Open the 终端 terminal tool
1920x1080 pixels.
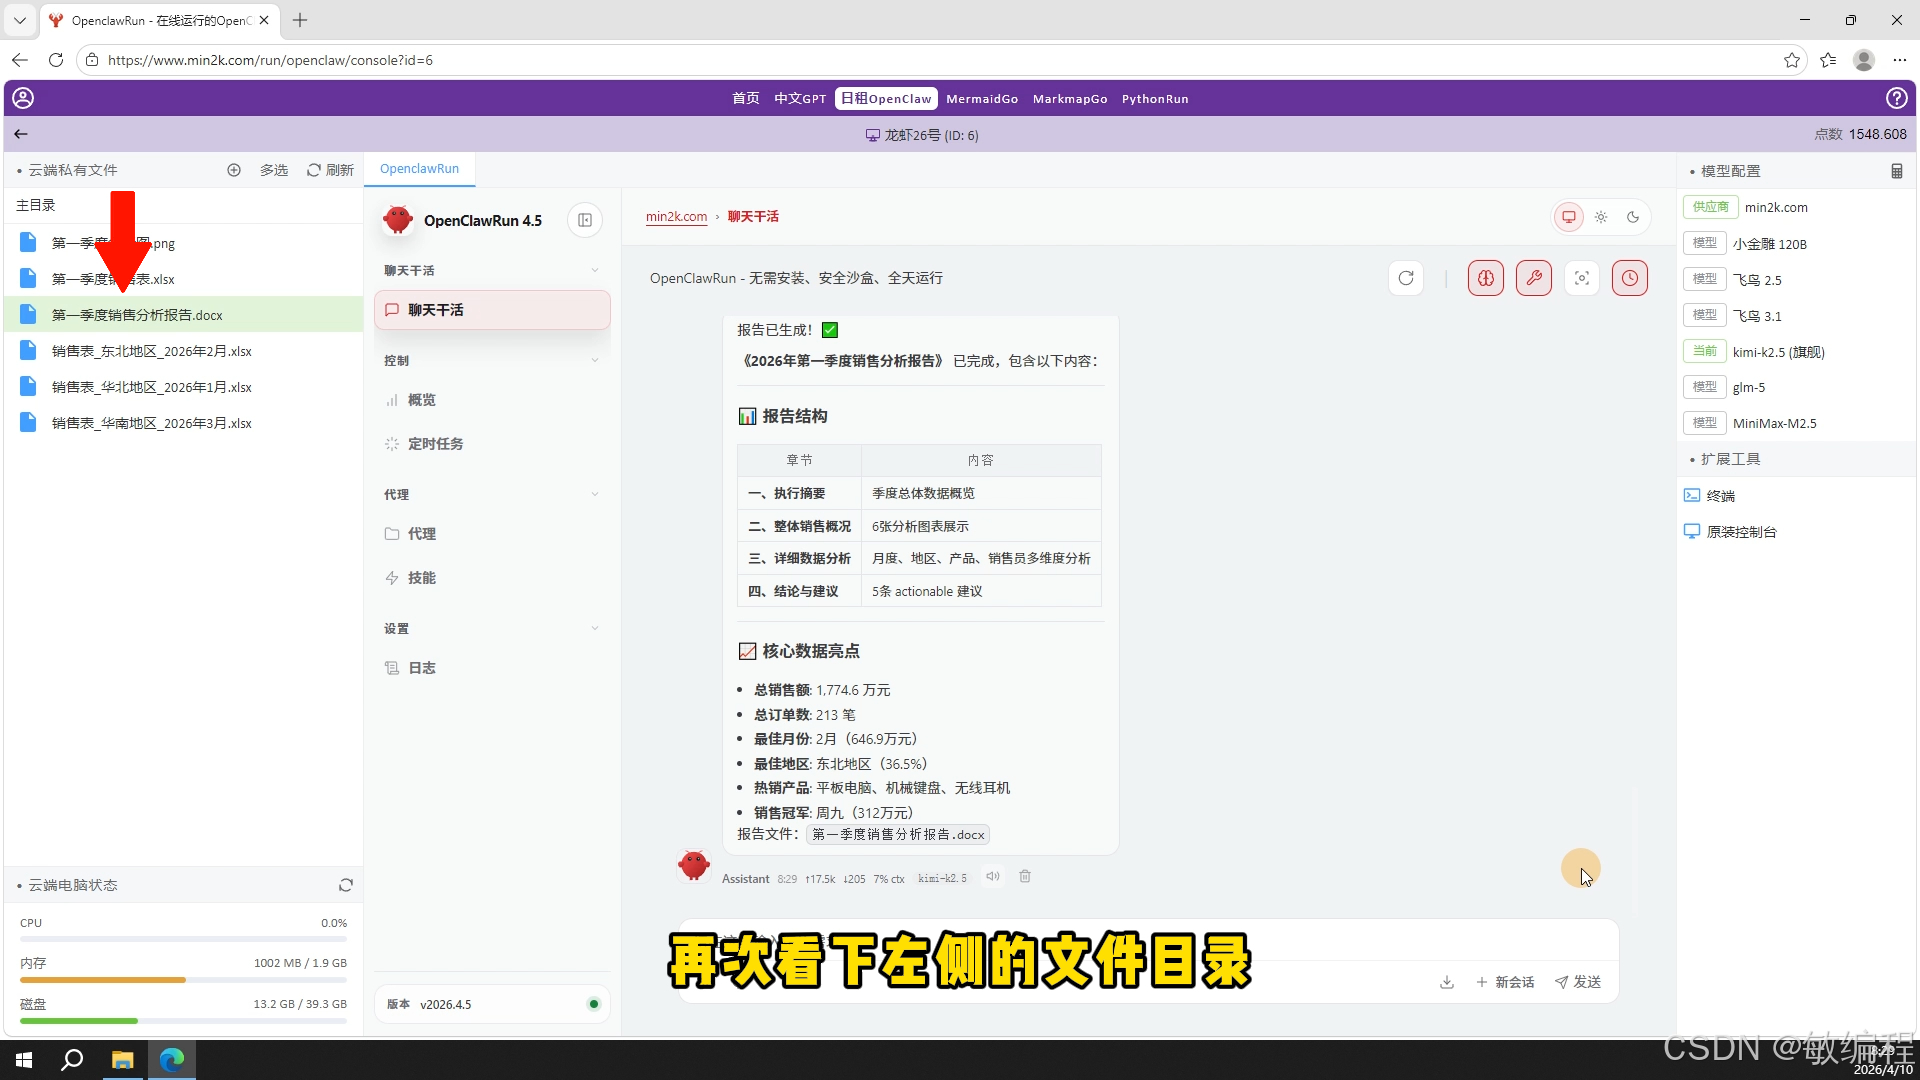(x=1719, y=495)
